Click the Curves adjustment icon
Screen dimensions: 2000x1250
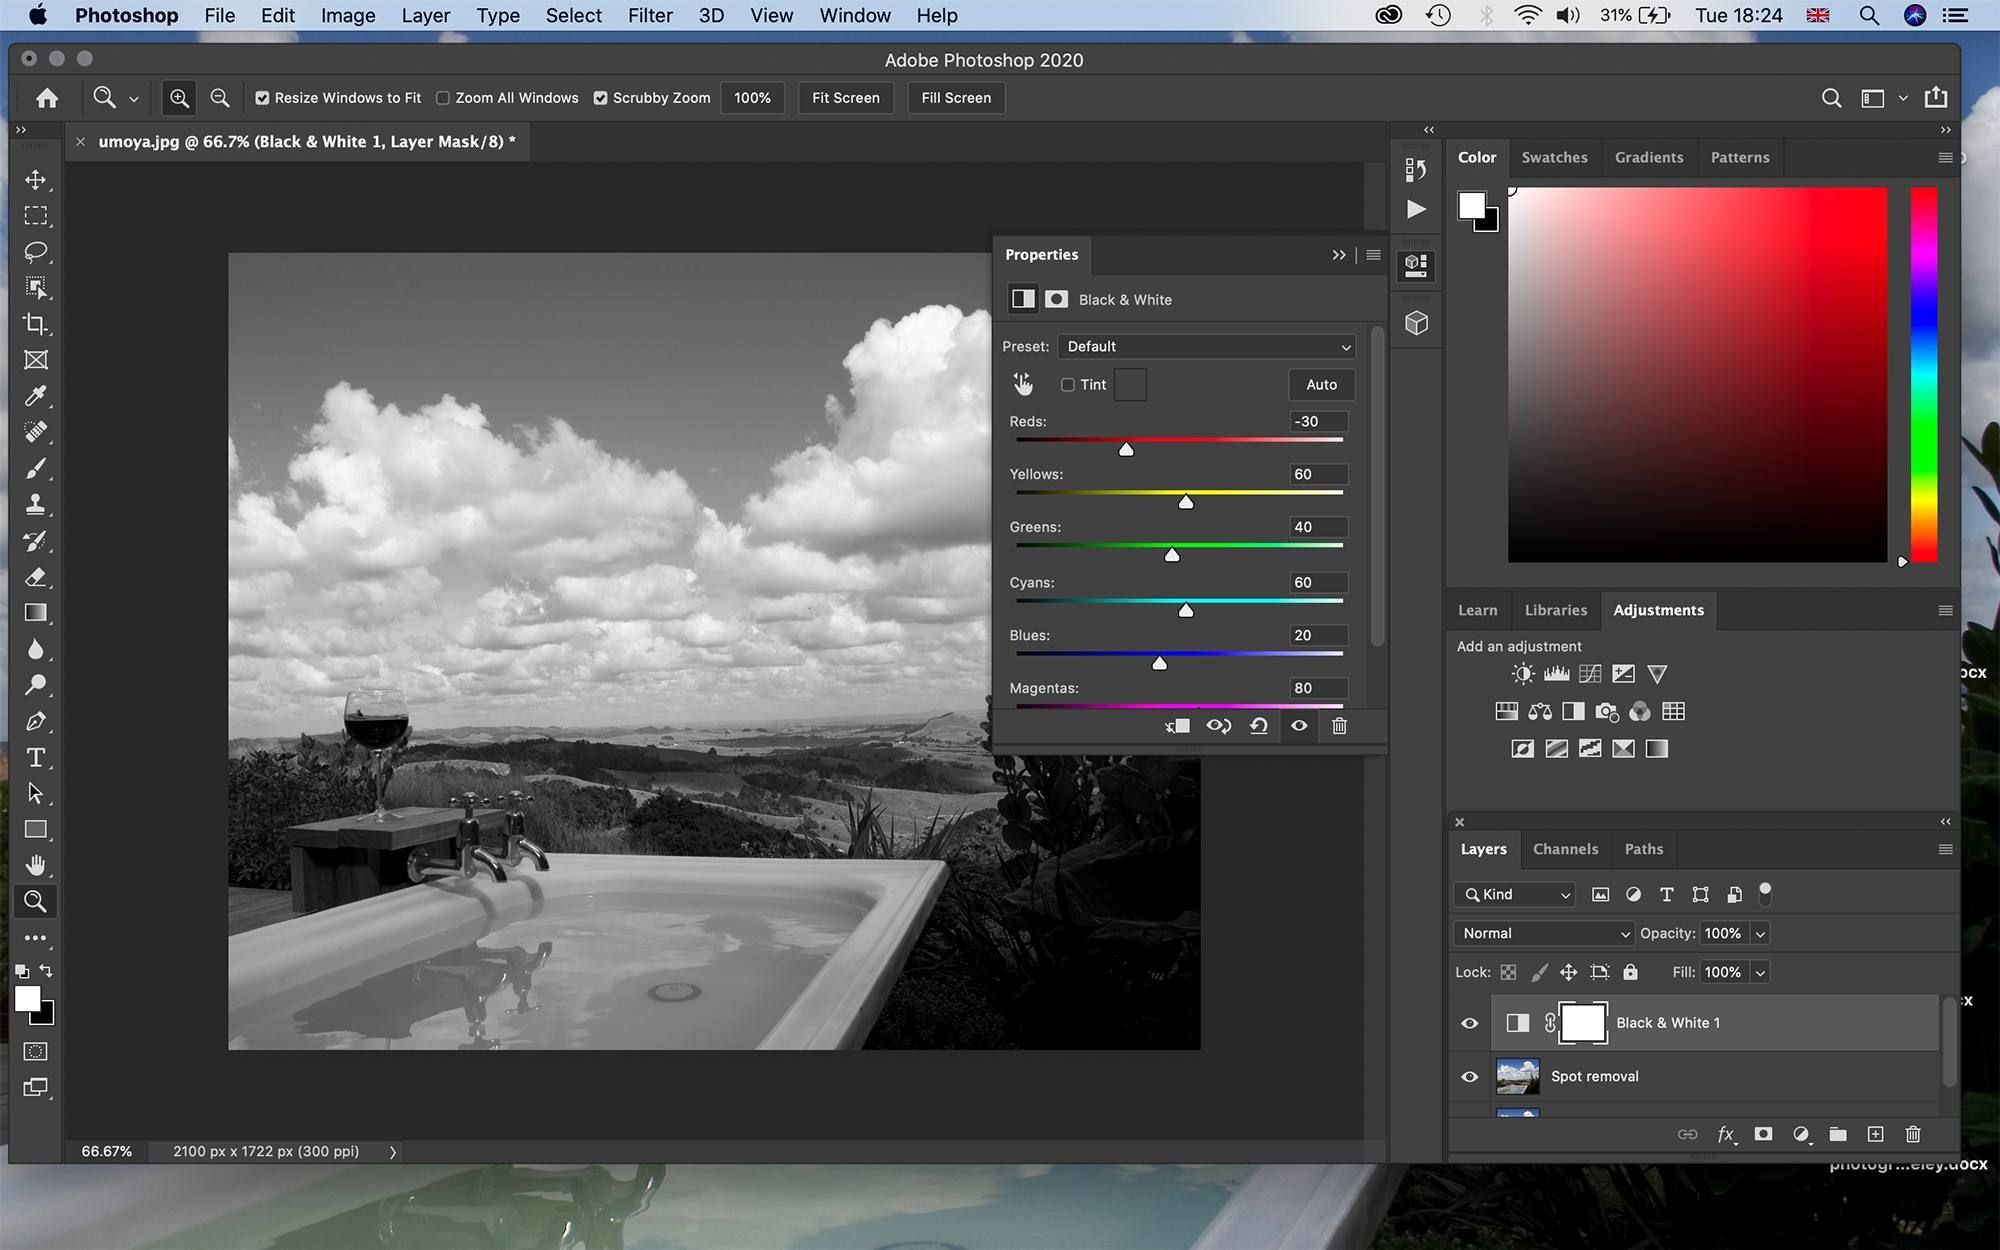coord(1591,673)
